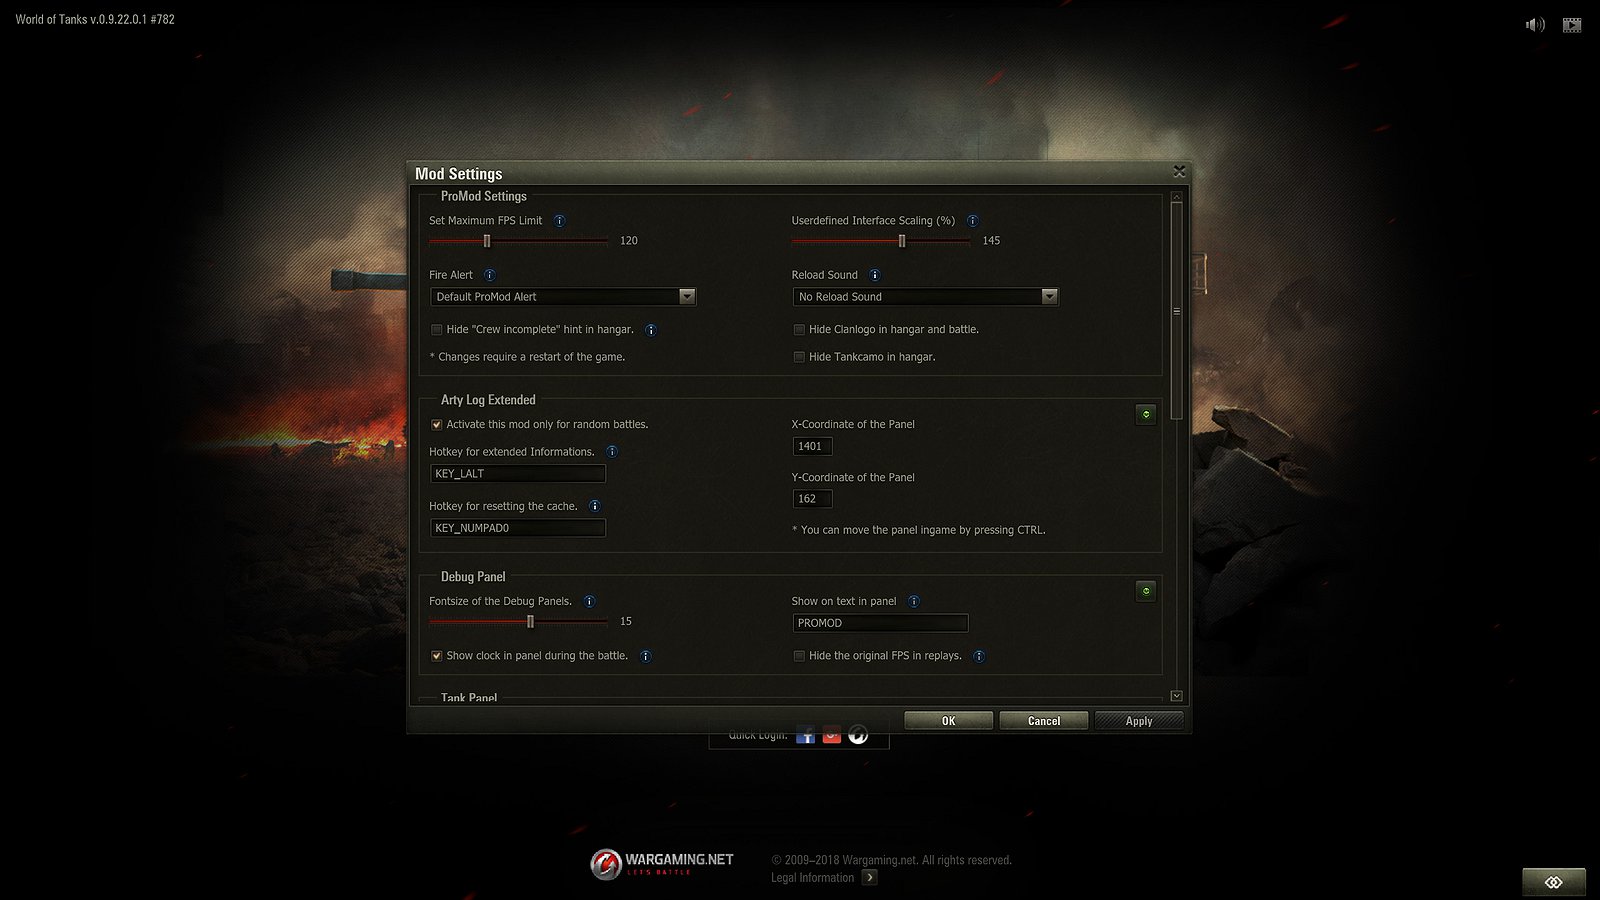The width and height of the screenshot is (1600, 900).
Task: Click the OK button
Action: click(949, 721)
